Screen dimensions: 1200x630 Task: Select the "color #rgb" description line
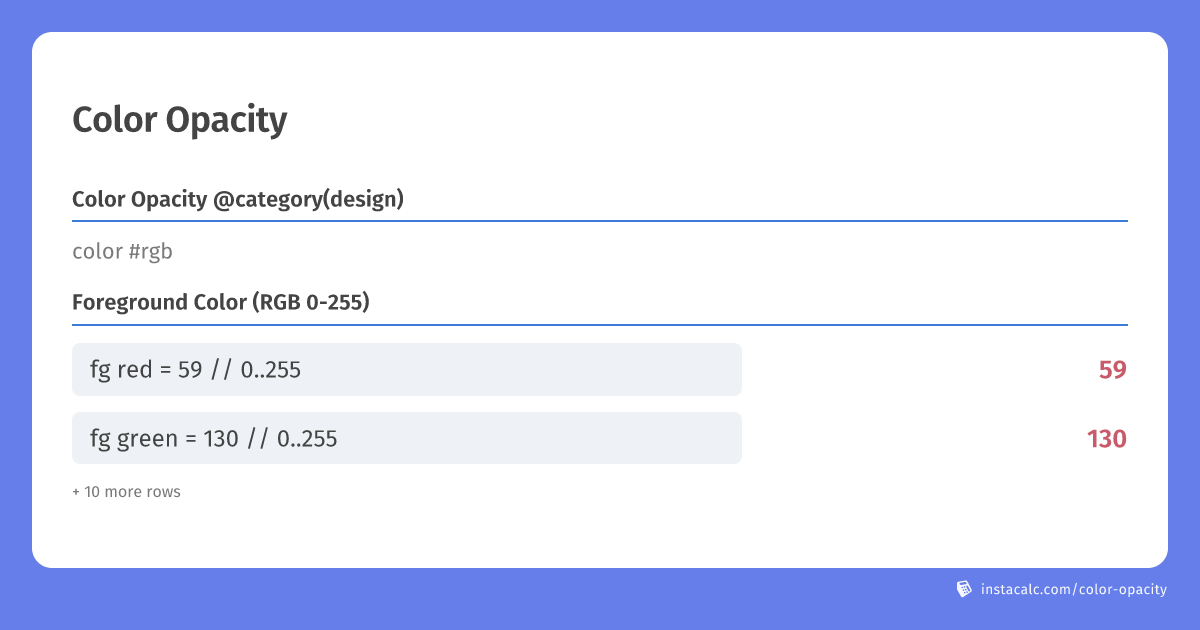(x=122, y=251)
